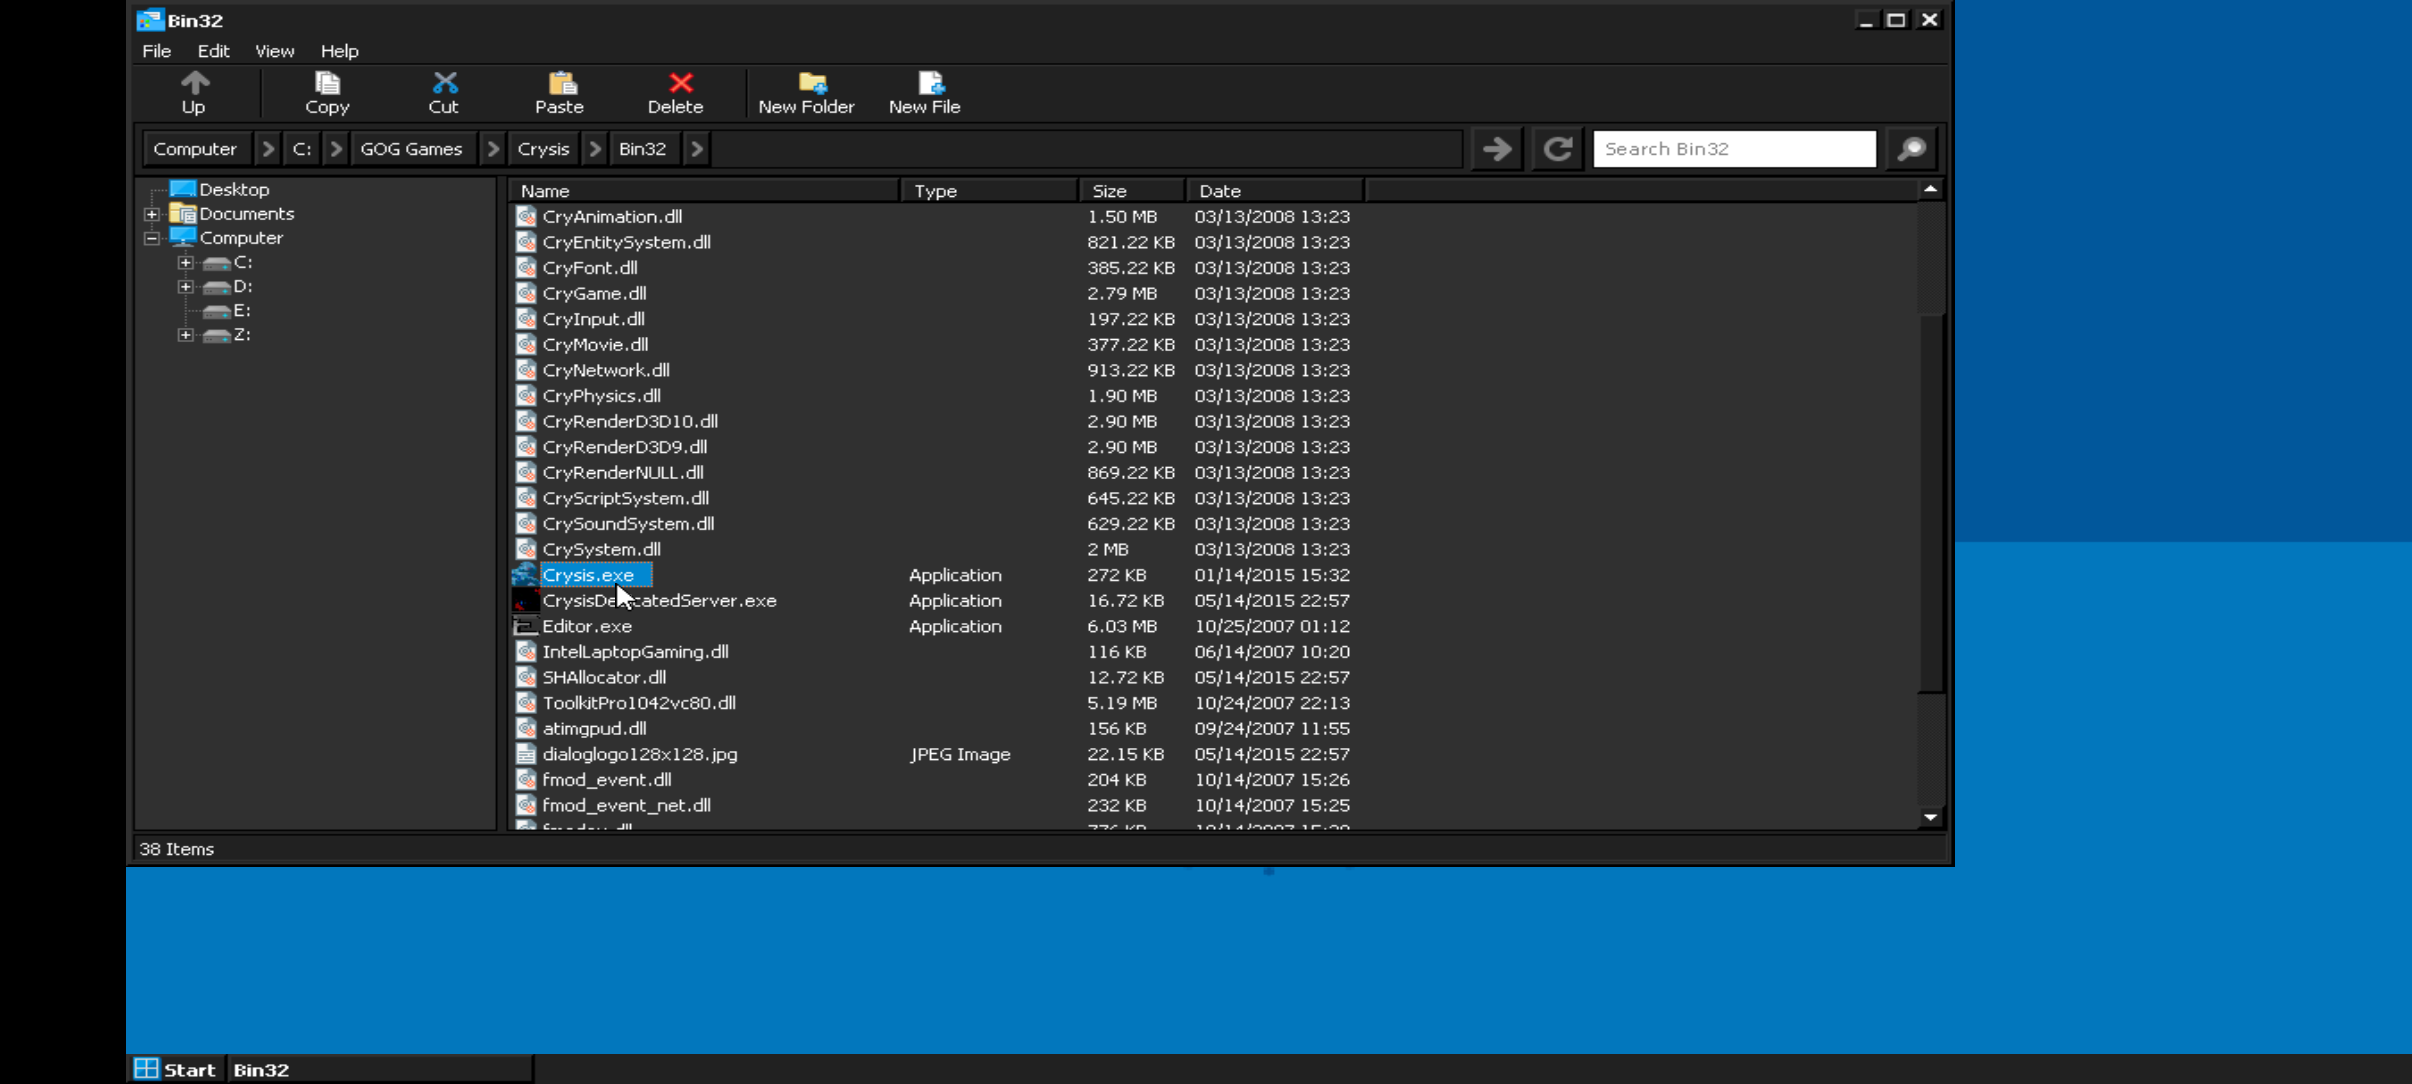Select fmod_event.dll in the list
This screenshot has height=1084, width=2412.
tap(606, 779)
